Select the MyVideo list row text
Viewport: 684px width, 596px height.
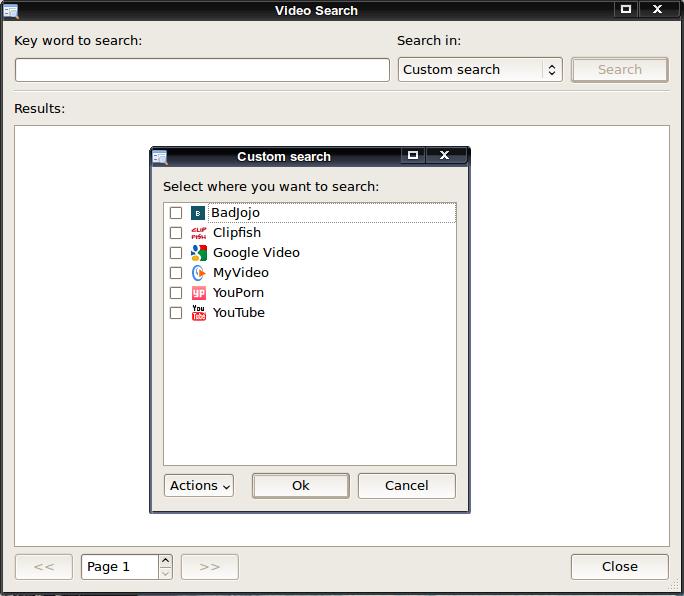(x=241, y=273)
